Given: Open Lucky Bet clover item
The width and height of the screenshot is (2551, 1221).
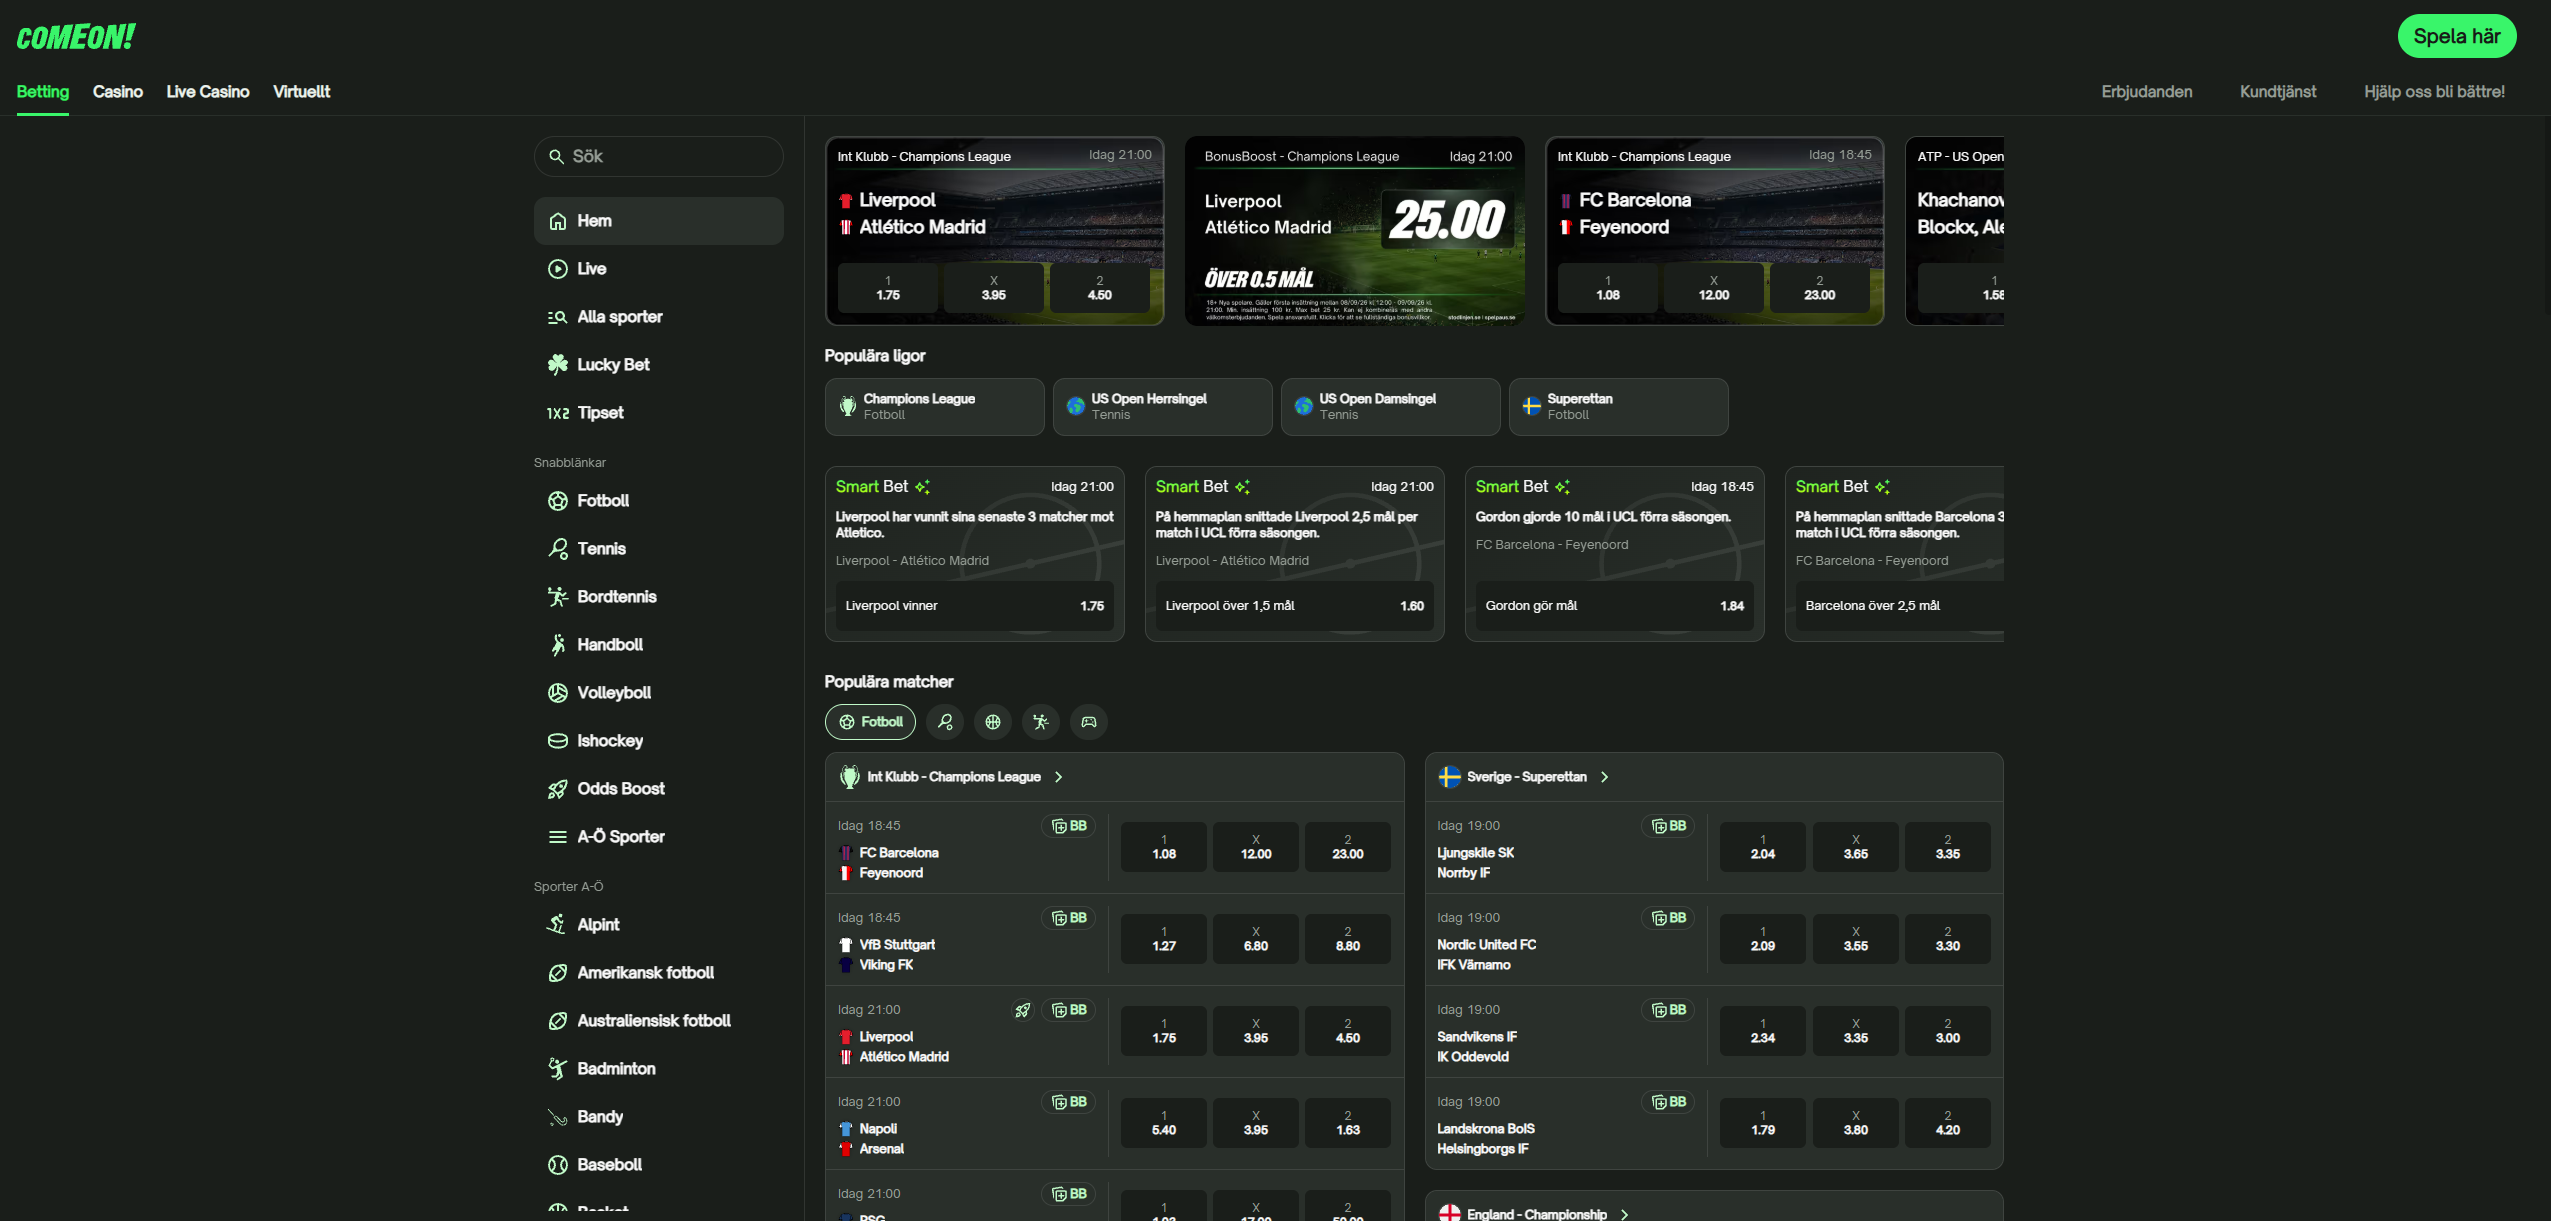Looking at the screenshot, I should 658,365.
